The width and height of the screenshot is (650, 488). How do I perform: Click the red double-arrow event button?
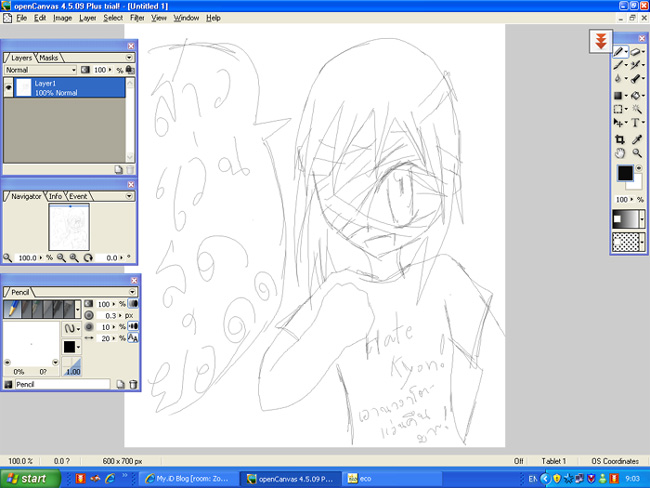click(601, 41)
